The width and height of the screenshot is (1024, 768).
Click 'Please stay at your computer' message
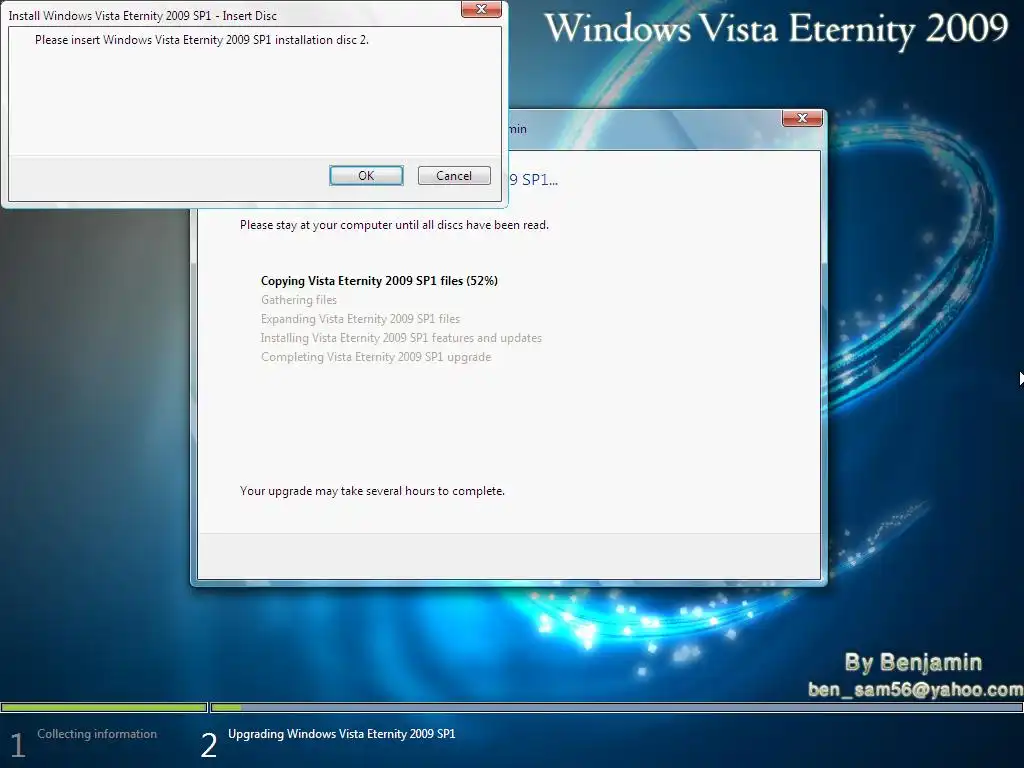(x=394, y=225)
